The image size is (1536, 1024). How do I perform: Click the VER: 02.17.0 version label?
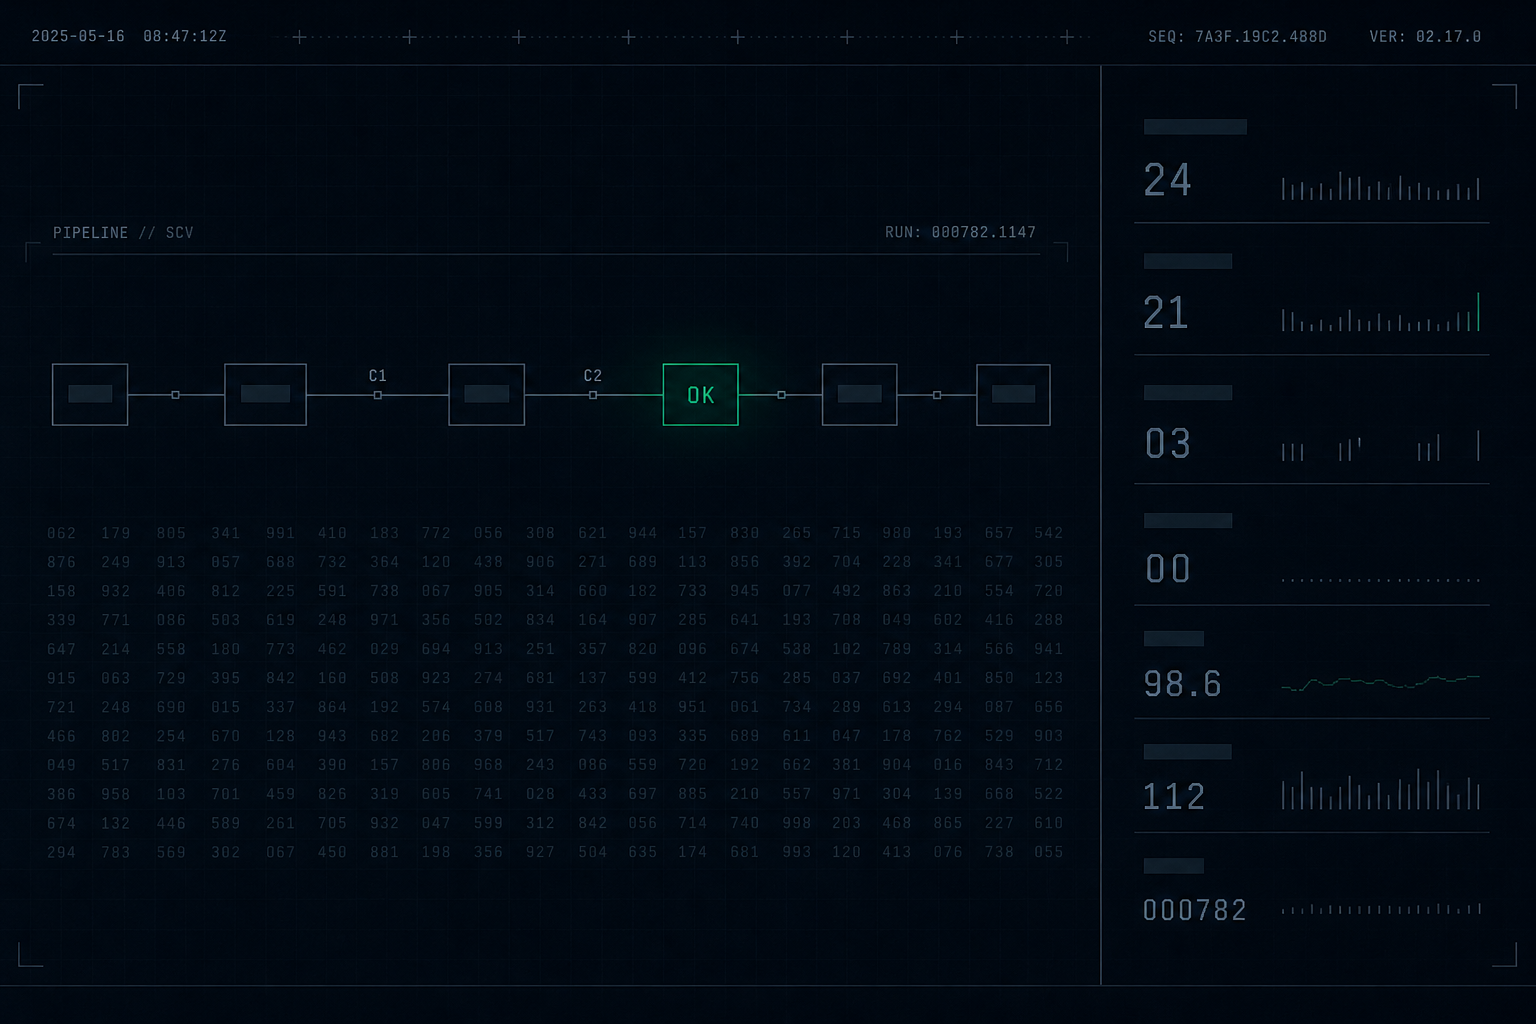pyautogui.click(x=1425, y=36)
